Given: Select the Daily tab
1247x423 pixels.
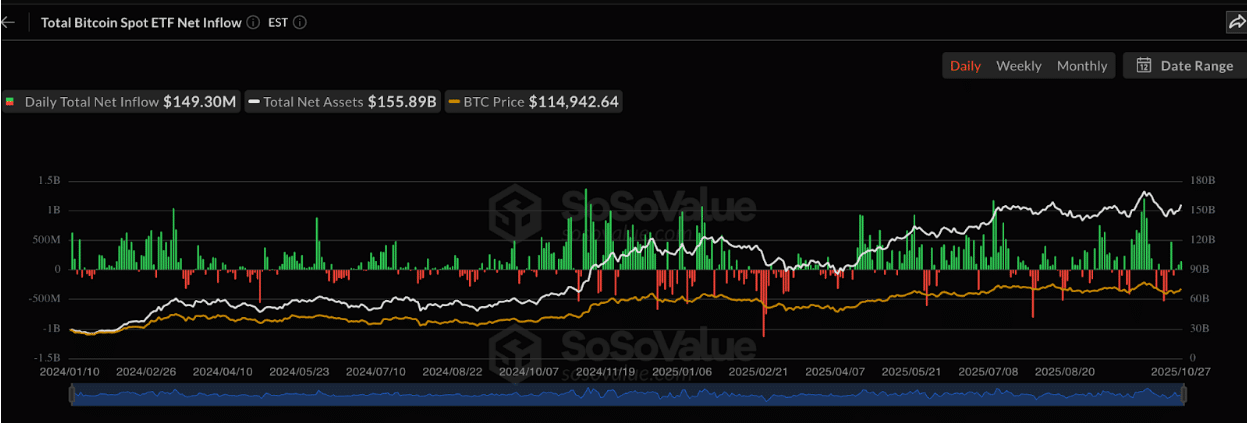Looking at the screenshot, I should tap(965, 66).
